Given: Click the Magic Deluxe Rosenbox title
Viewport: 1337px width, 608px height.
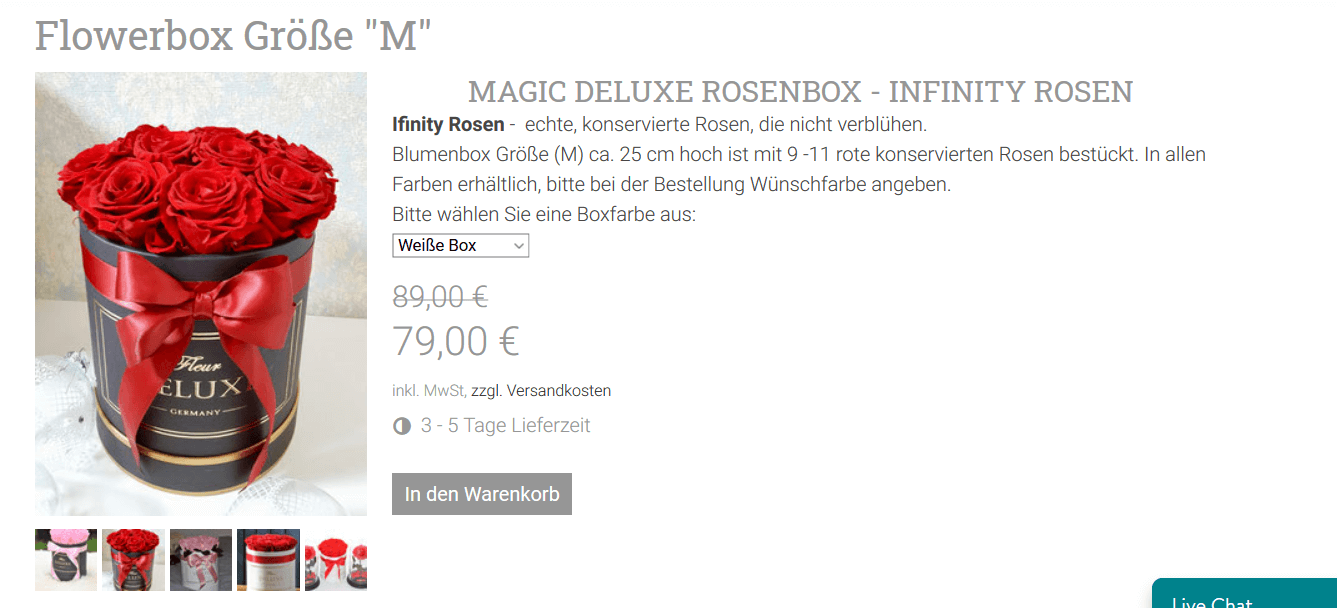Looking at the screenshot, I should [800, 92].
